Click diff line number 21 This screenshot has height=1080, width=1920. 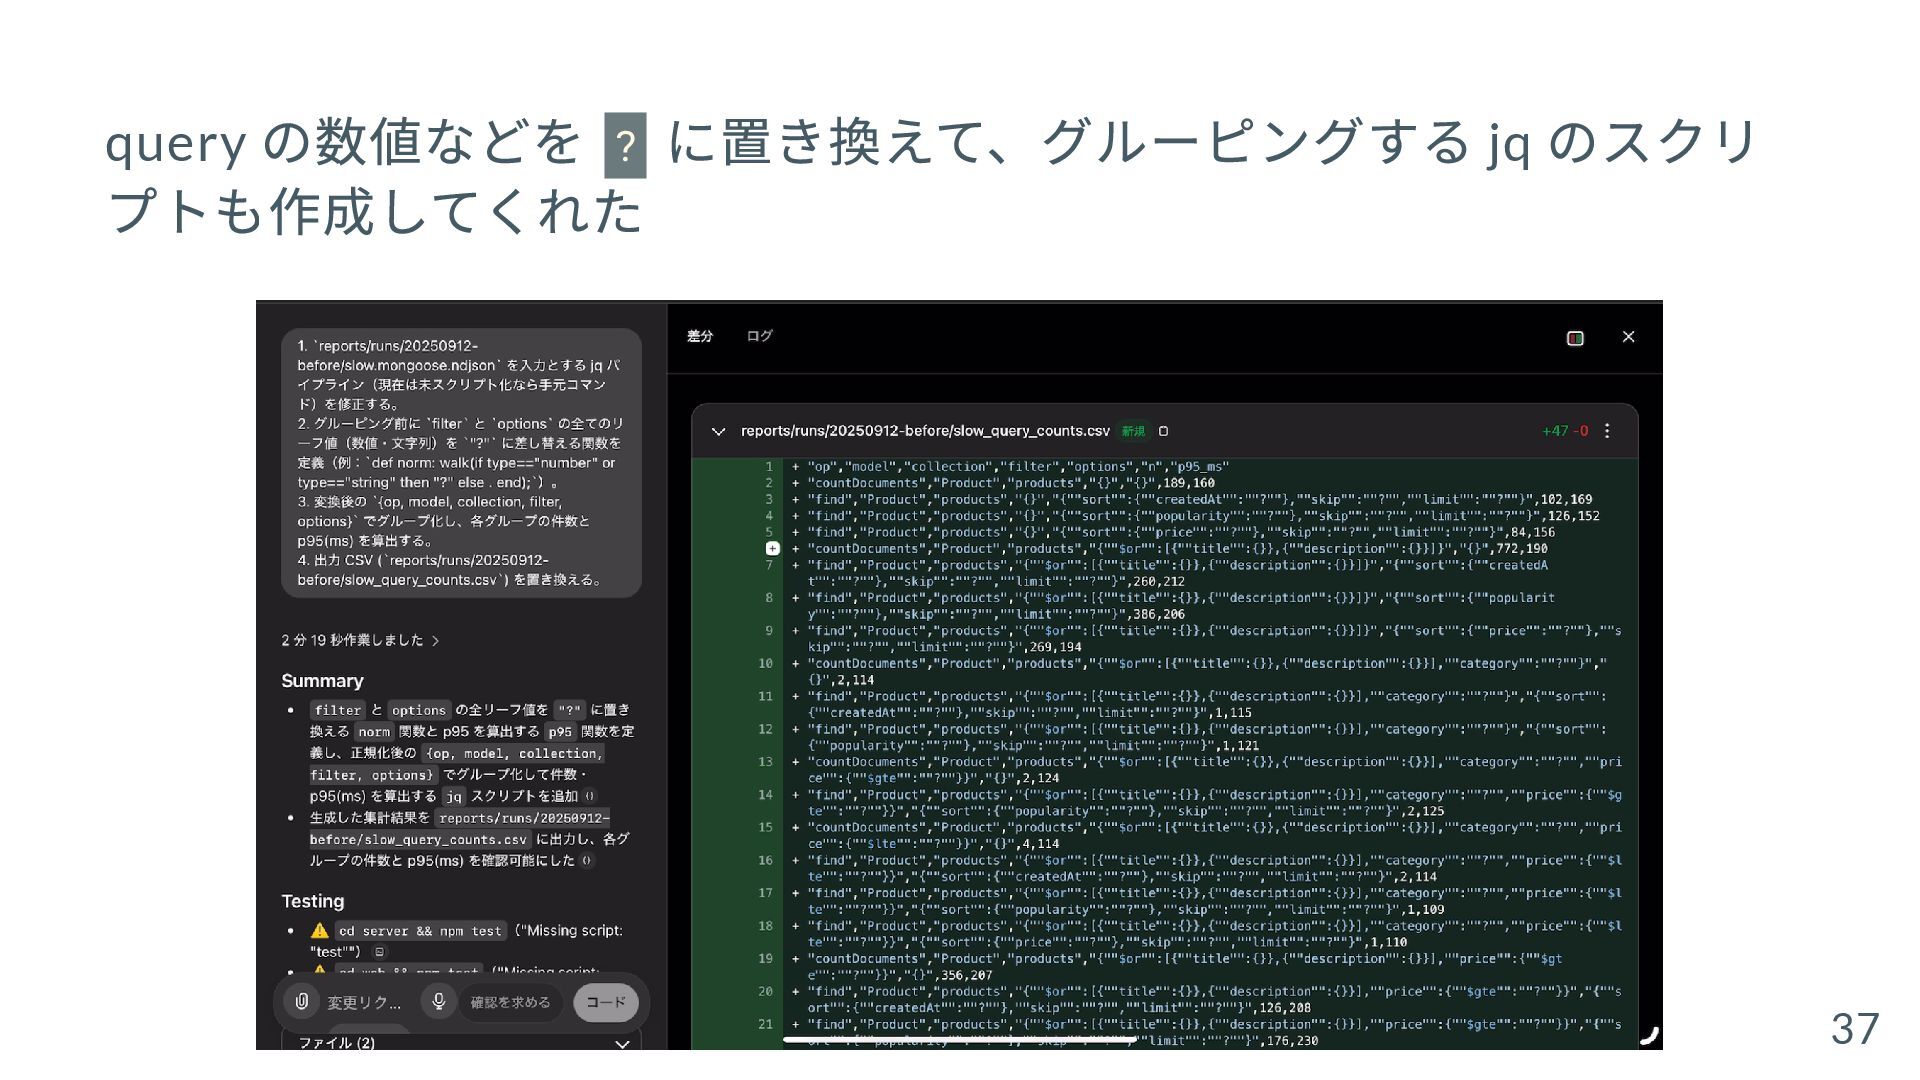765,1024
